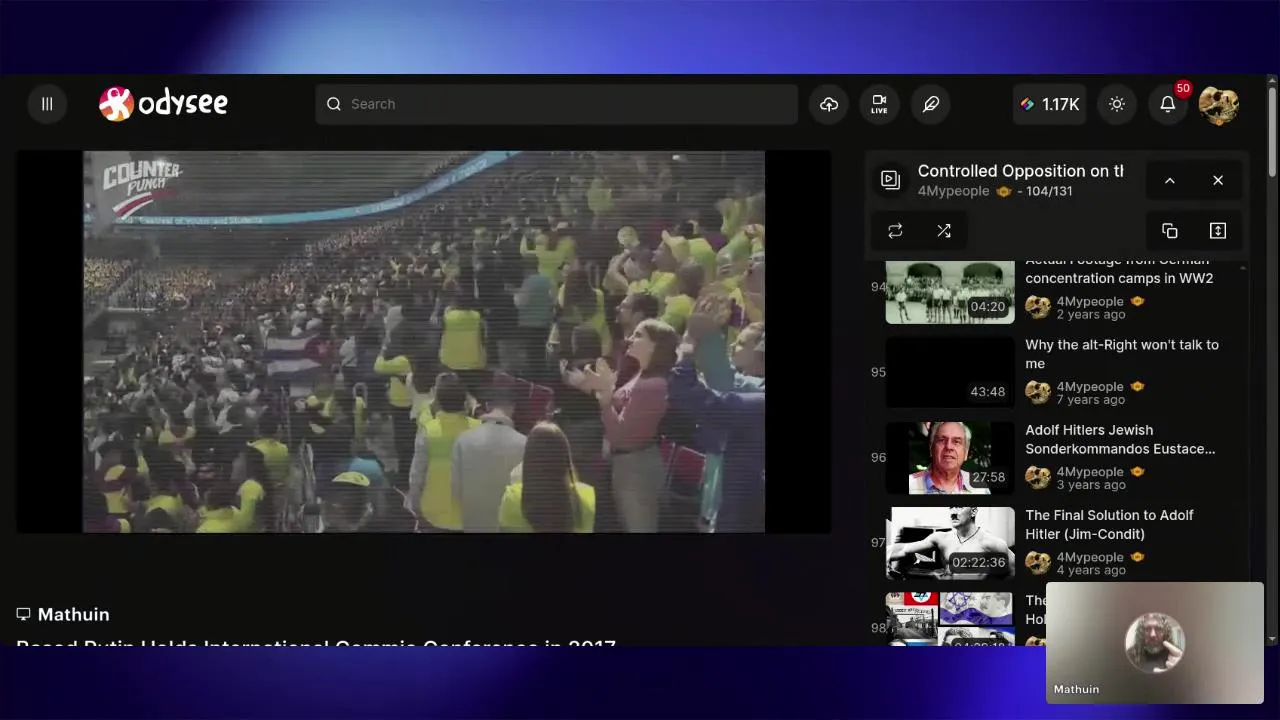Screen dimensions: 1280x720
Task: Play thumbnail with 02:22:36 duration
Action: click(950, 543)
